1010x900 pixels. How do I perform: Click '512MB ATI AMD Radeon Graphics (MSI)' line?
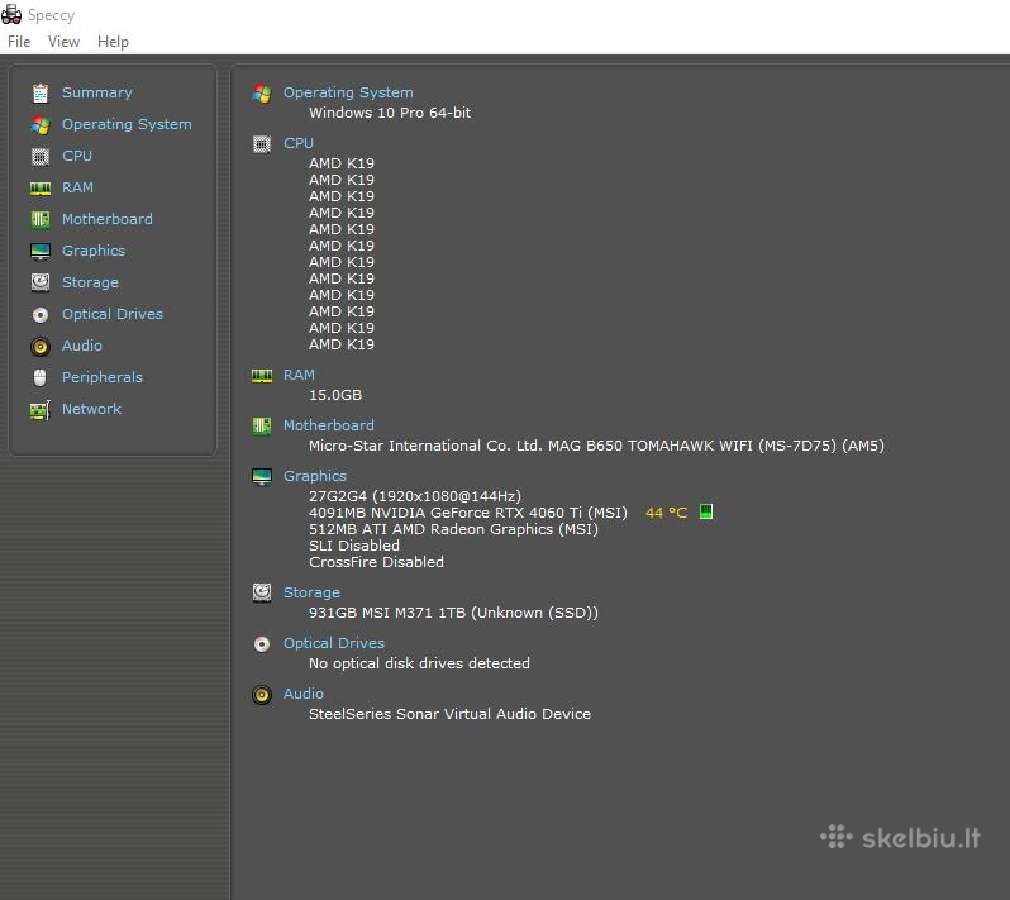(453, 529)
